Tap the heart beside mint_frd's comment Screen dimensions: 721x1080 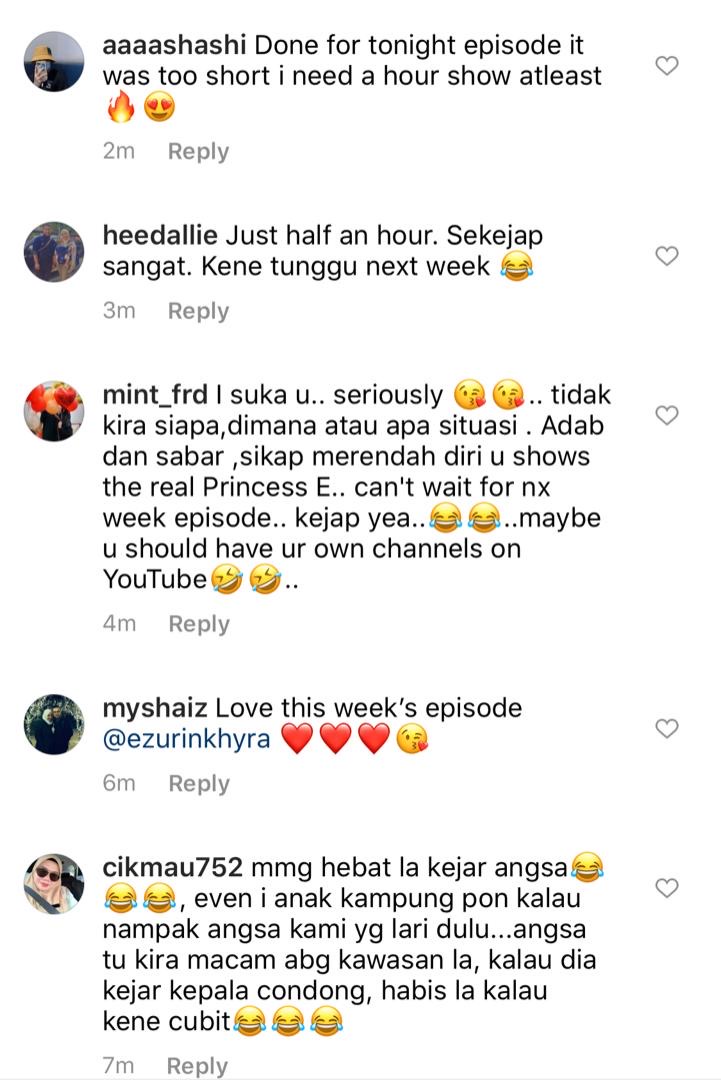667,415
